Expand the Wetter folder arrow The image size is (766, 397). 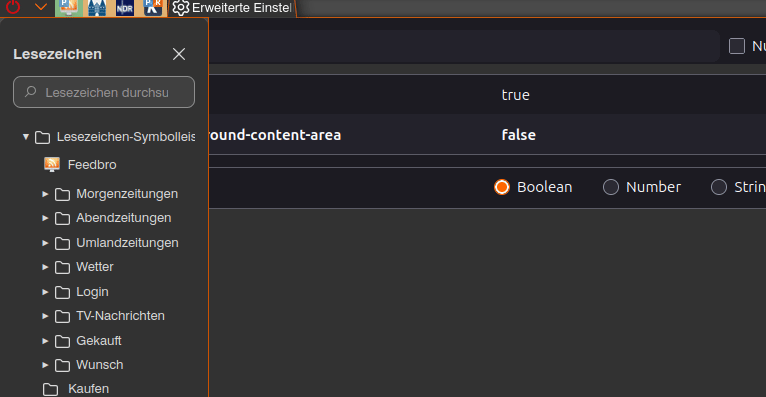click(x=45, y=267)
